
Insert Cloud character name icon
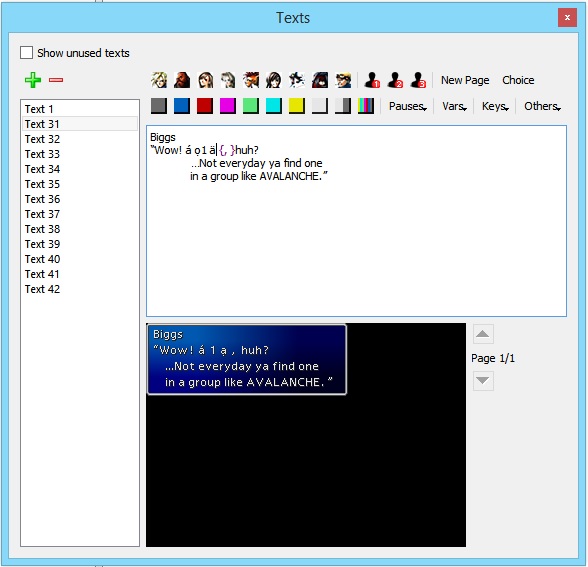pyautogui.click(x=159, y=80)
